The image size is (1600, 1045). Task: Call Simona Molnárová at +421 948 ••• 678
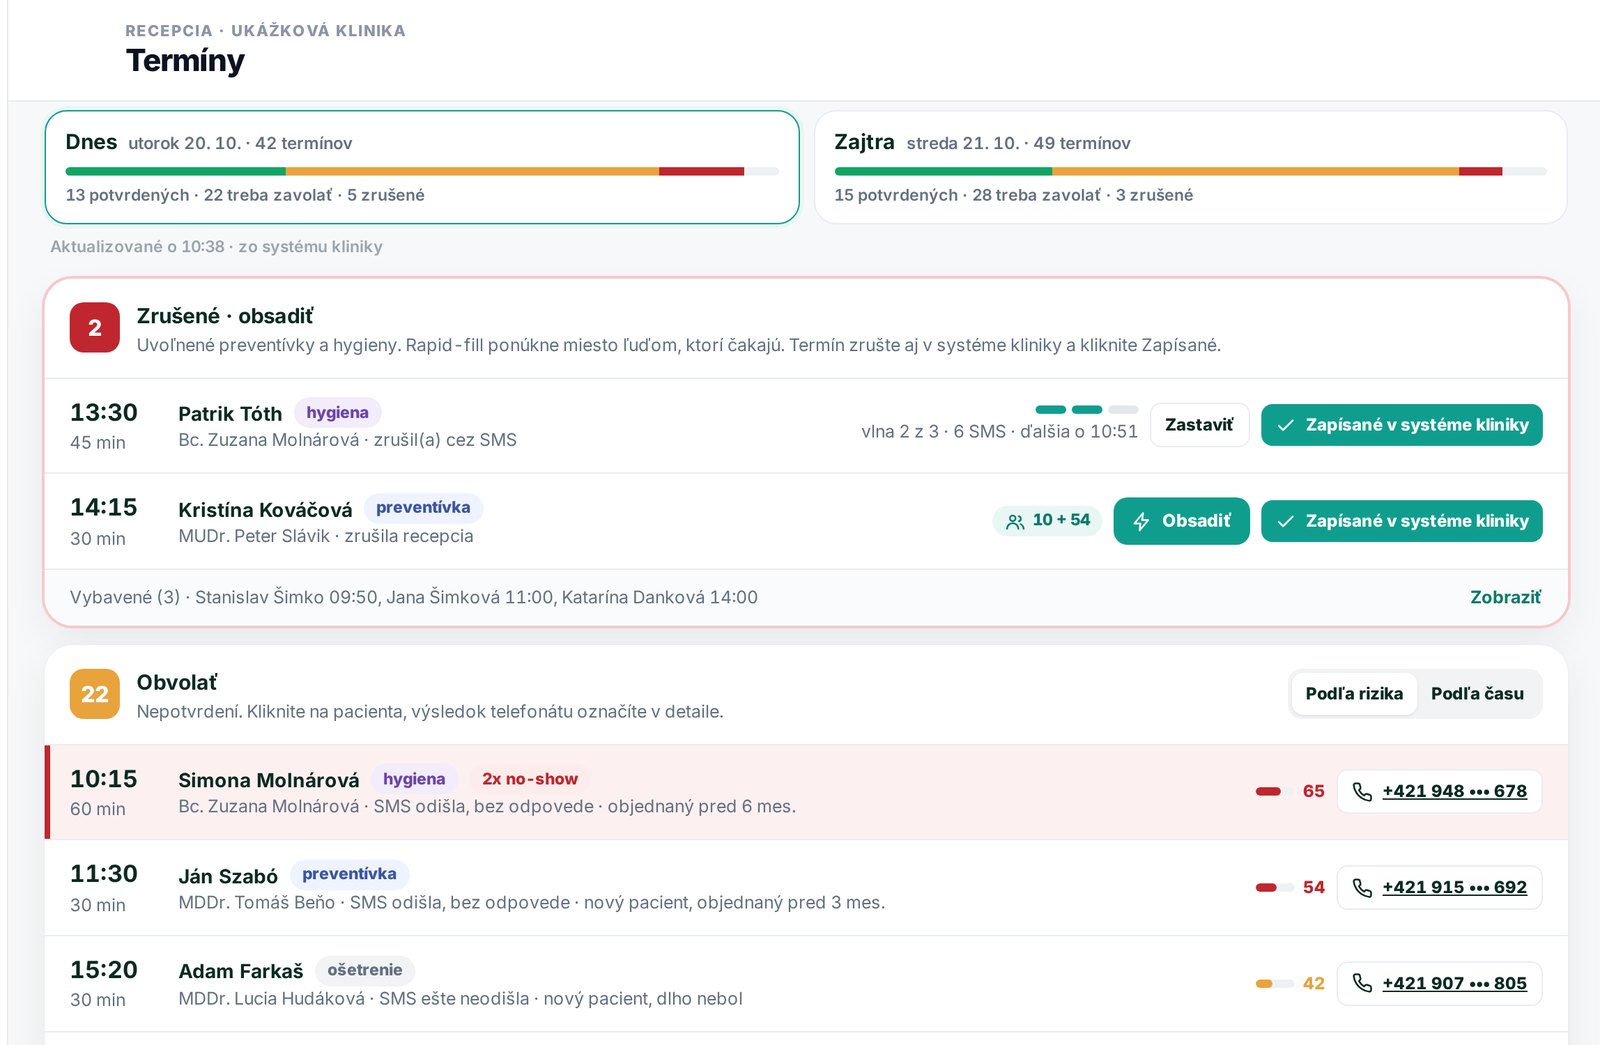pos(1439,791)
